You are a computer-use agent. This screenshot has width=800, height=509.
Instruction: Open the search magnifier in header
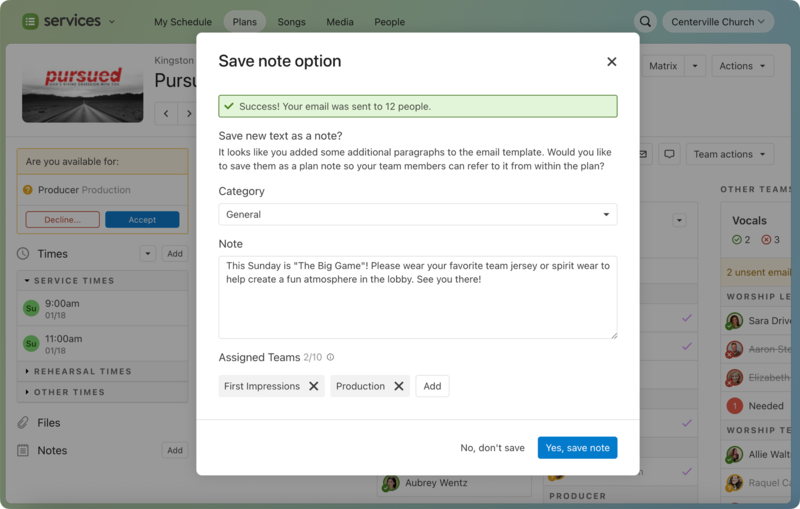pyautogui.click(x=646, y=21)
